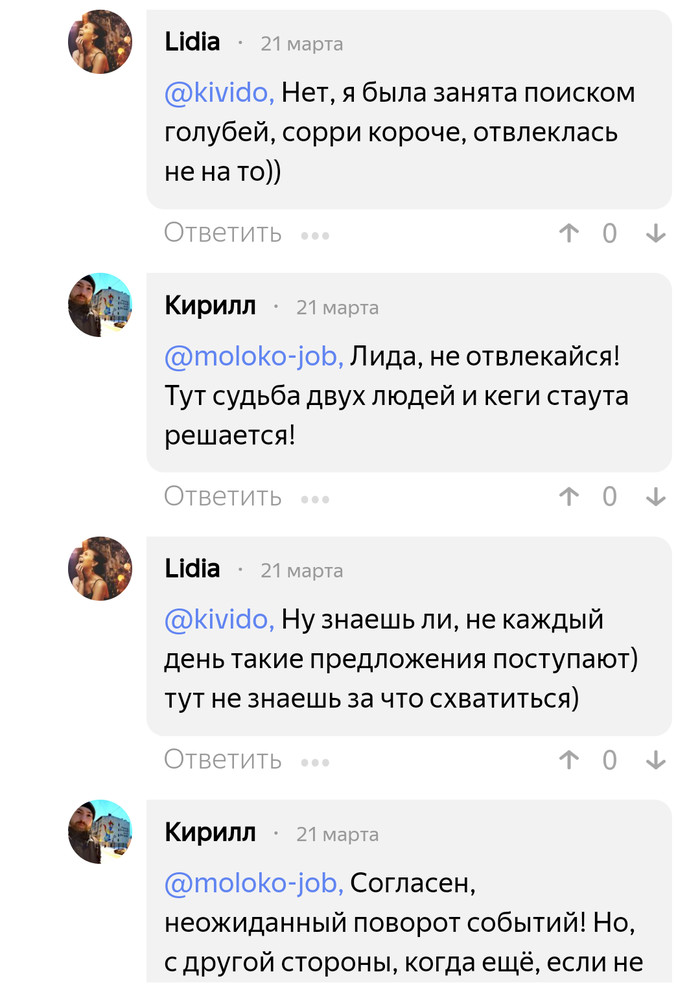Open @kivido mention in Lidia's first comment
Screen dimensions: 700x985
tap(219, 93)
